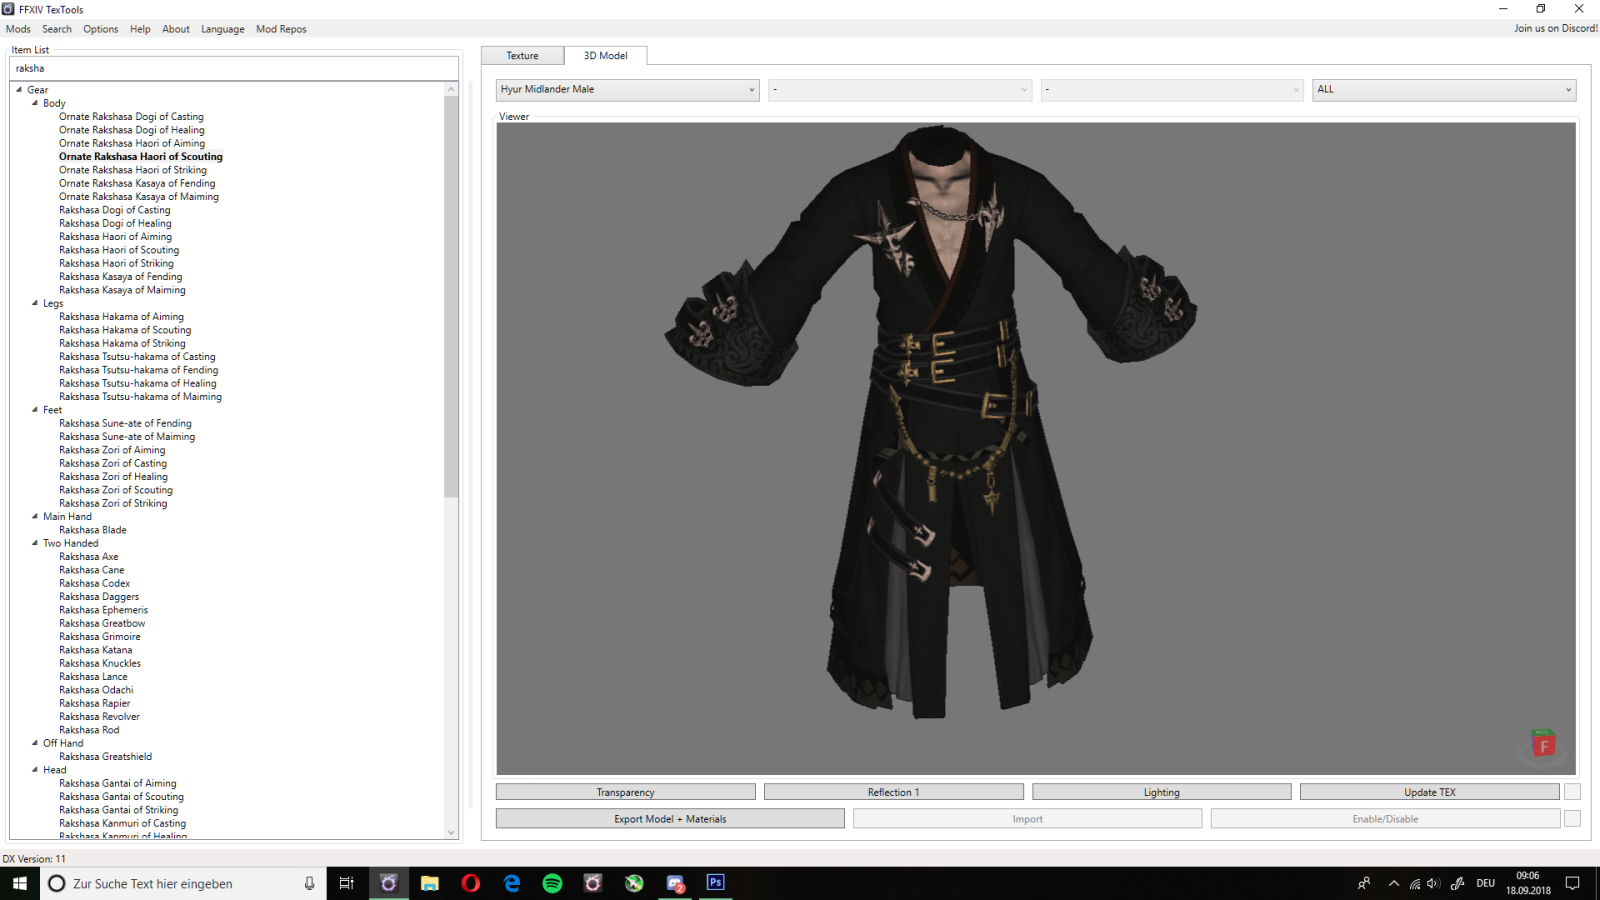Collapse the Body tree node

point(35,103)
